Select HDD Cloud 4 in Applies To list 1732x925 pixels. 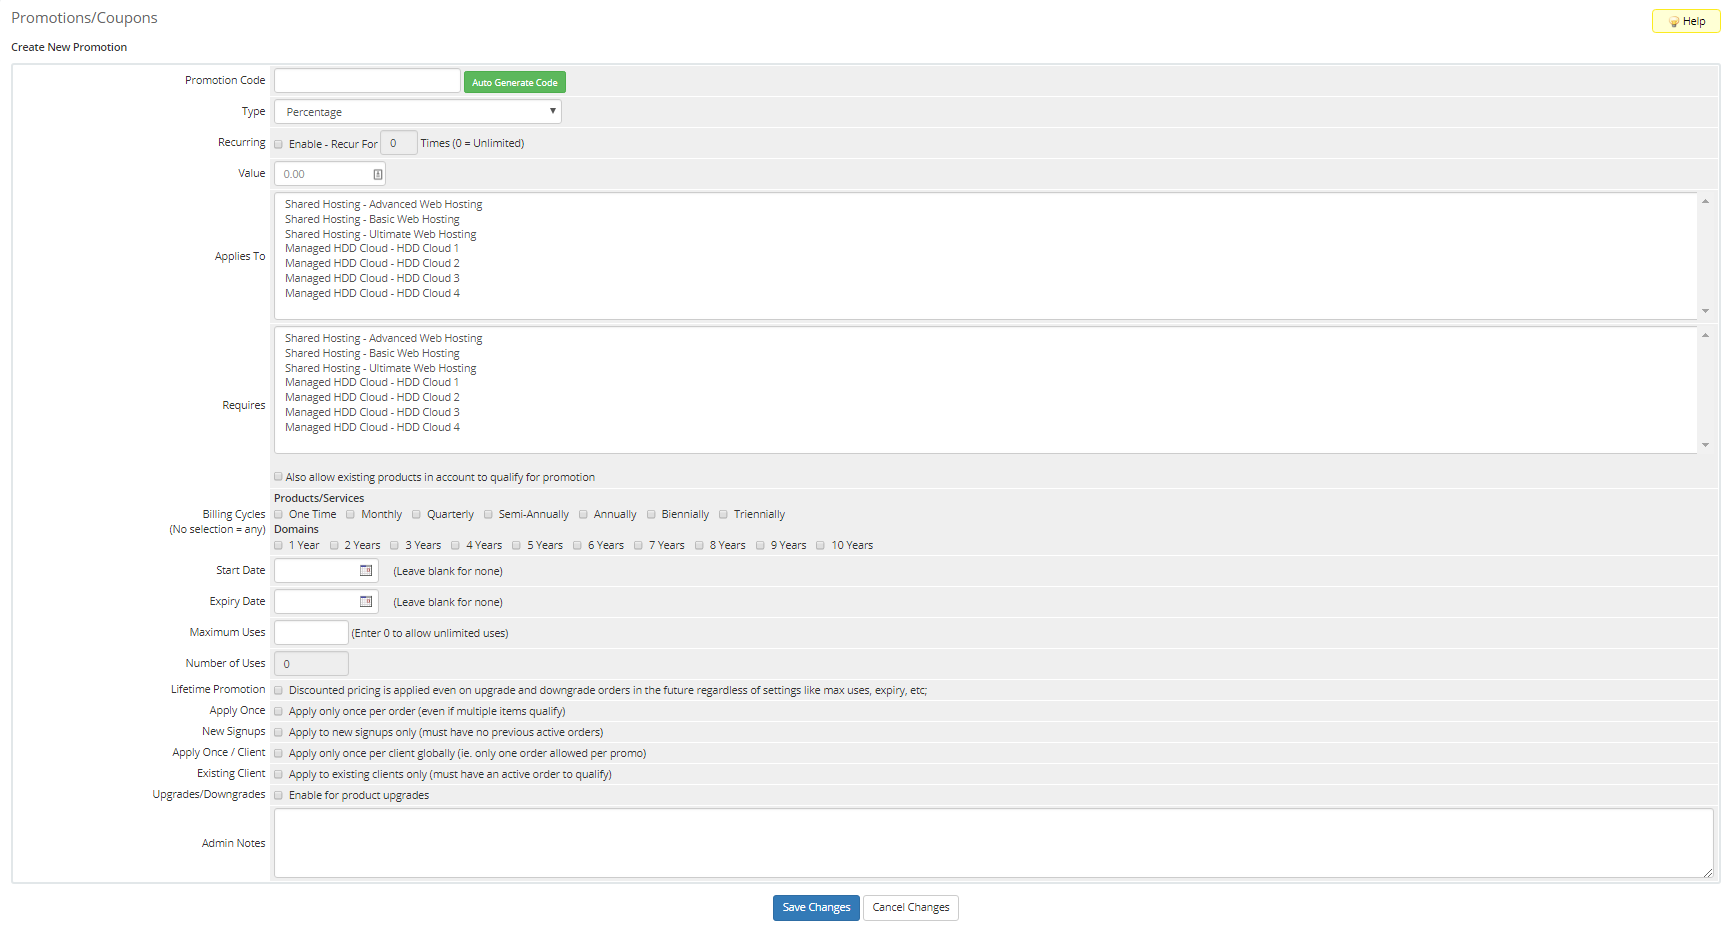click(372, 293)
